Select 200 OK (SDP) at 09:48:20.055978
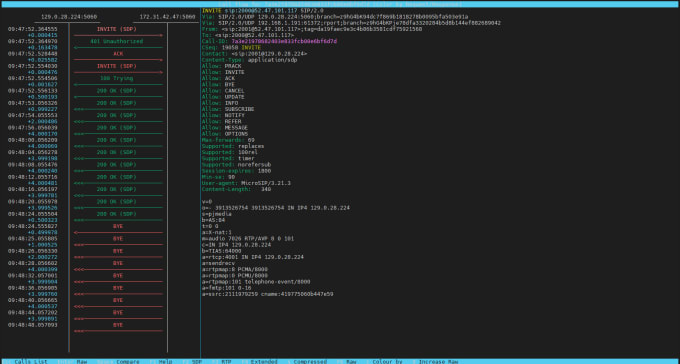Image resolution: width=680 pixels, height=364 pixels. 116,202
